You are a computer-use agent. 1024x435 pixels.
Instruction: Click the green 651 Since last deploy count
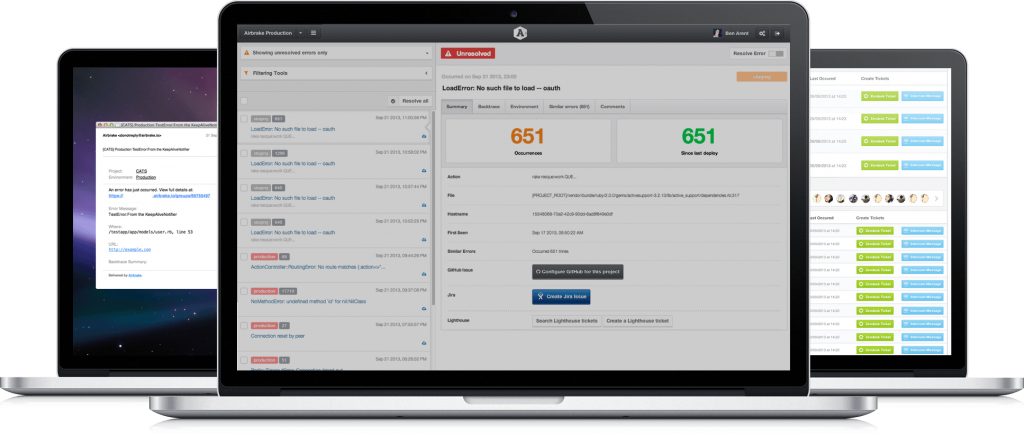pos(699,137)
